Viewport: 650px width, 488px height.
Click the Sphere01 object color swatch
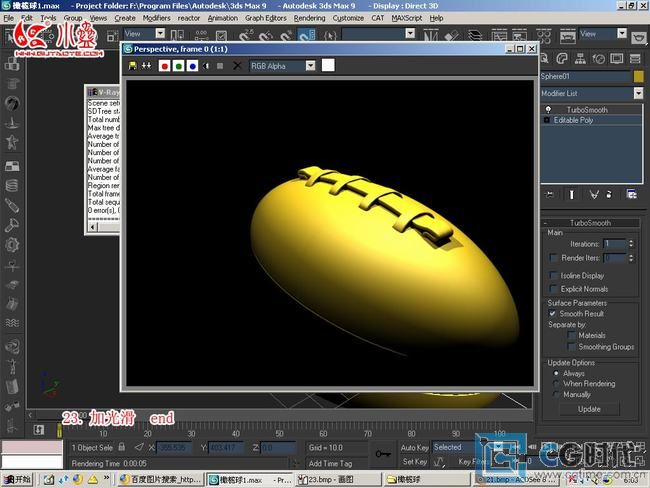click(x=638, y=76)
